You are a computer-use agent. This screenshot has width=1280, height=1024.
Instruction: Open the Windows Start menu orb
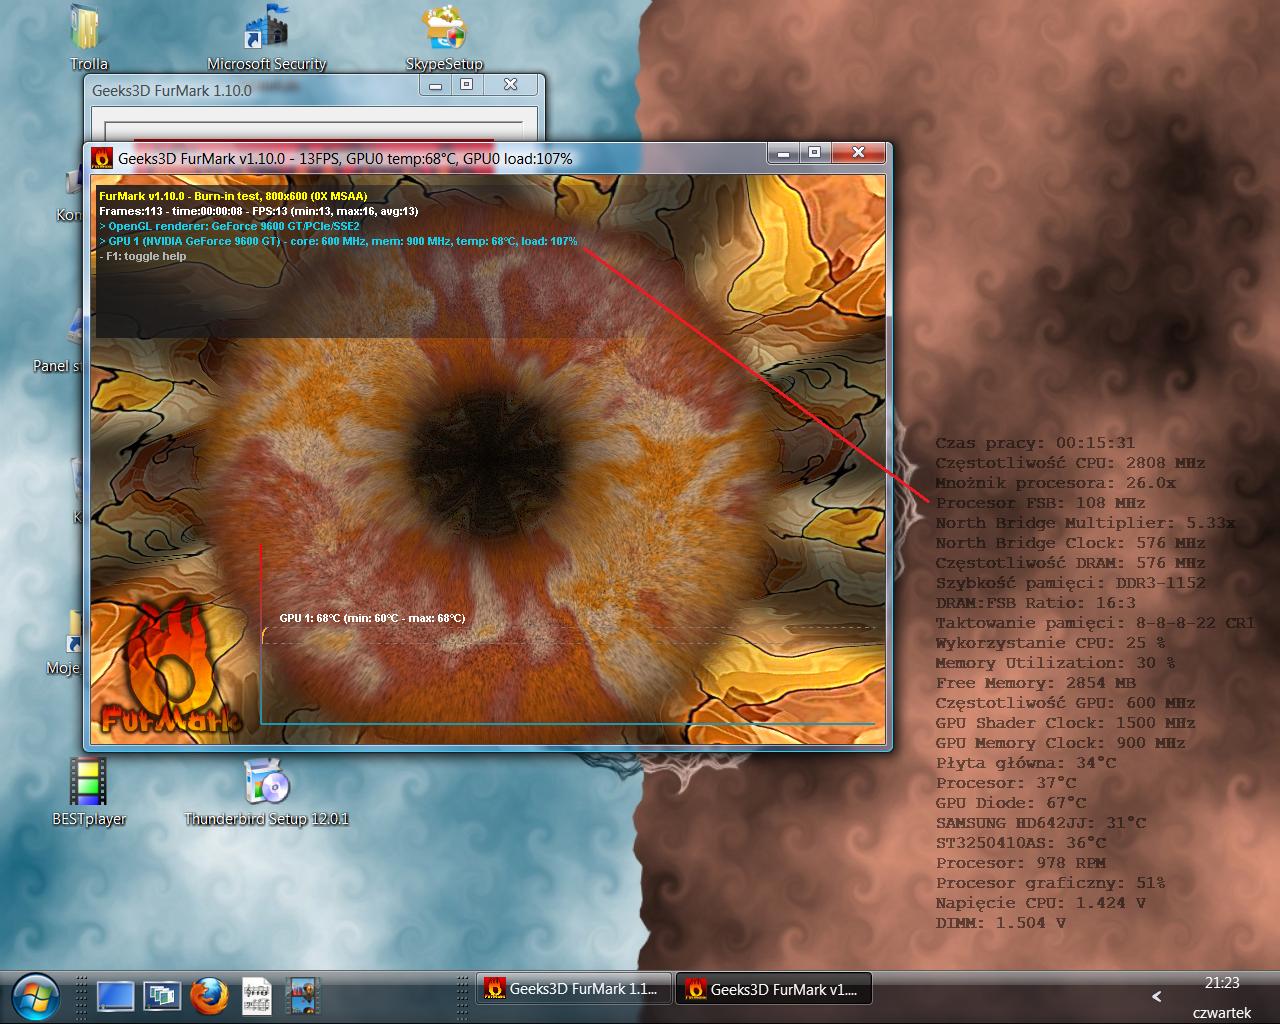pos(34,995)
